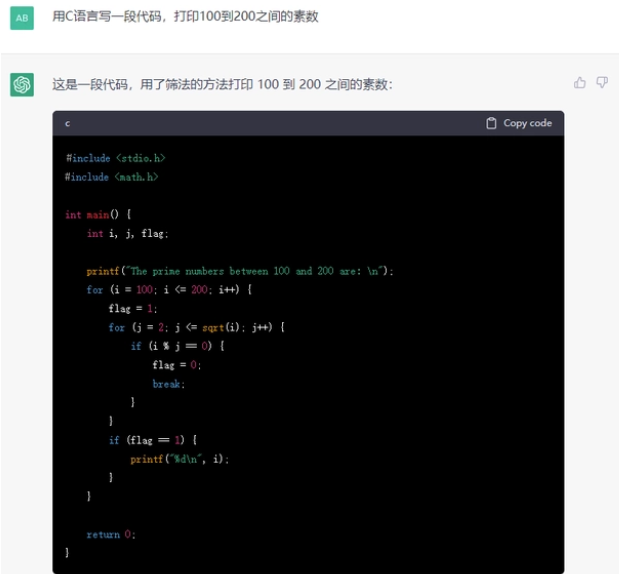Screen dimensions: 619x574
Task: Click the AB user avatar
Action: click(22, 17)
